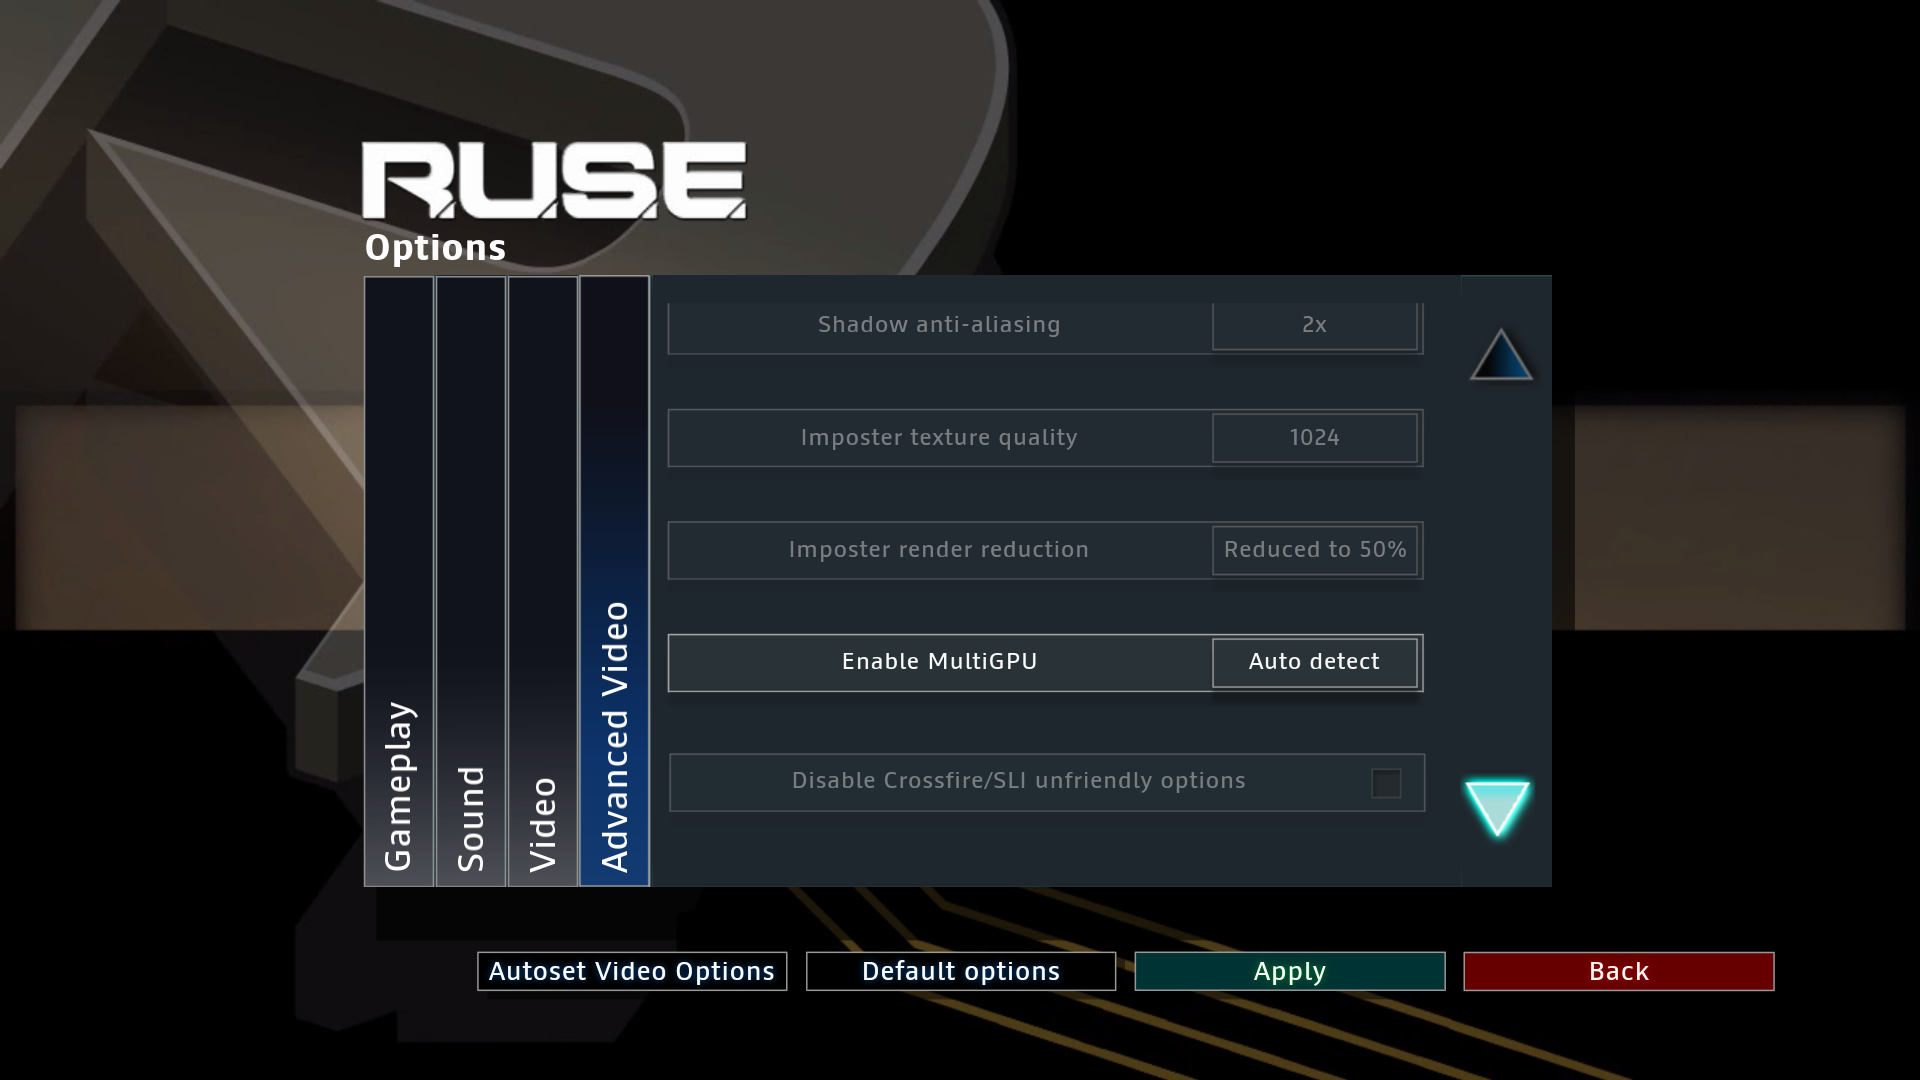Image resolution: width=1920 pixels, height=1080 pixels.
Task: Click the red Back button
Action: click(1619, 971)
